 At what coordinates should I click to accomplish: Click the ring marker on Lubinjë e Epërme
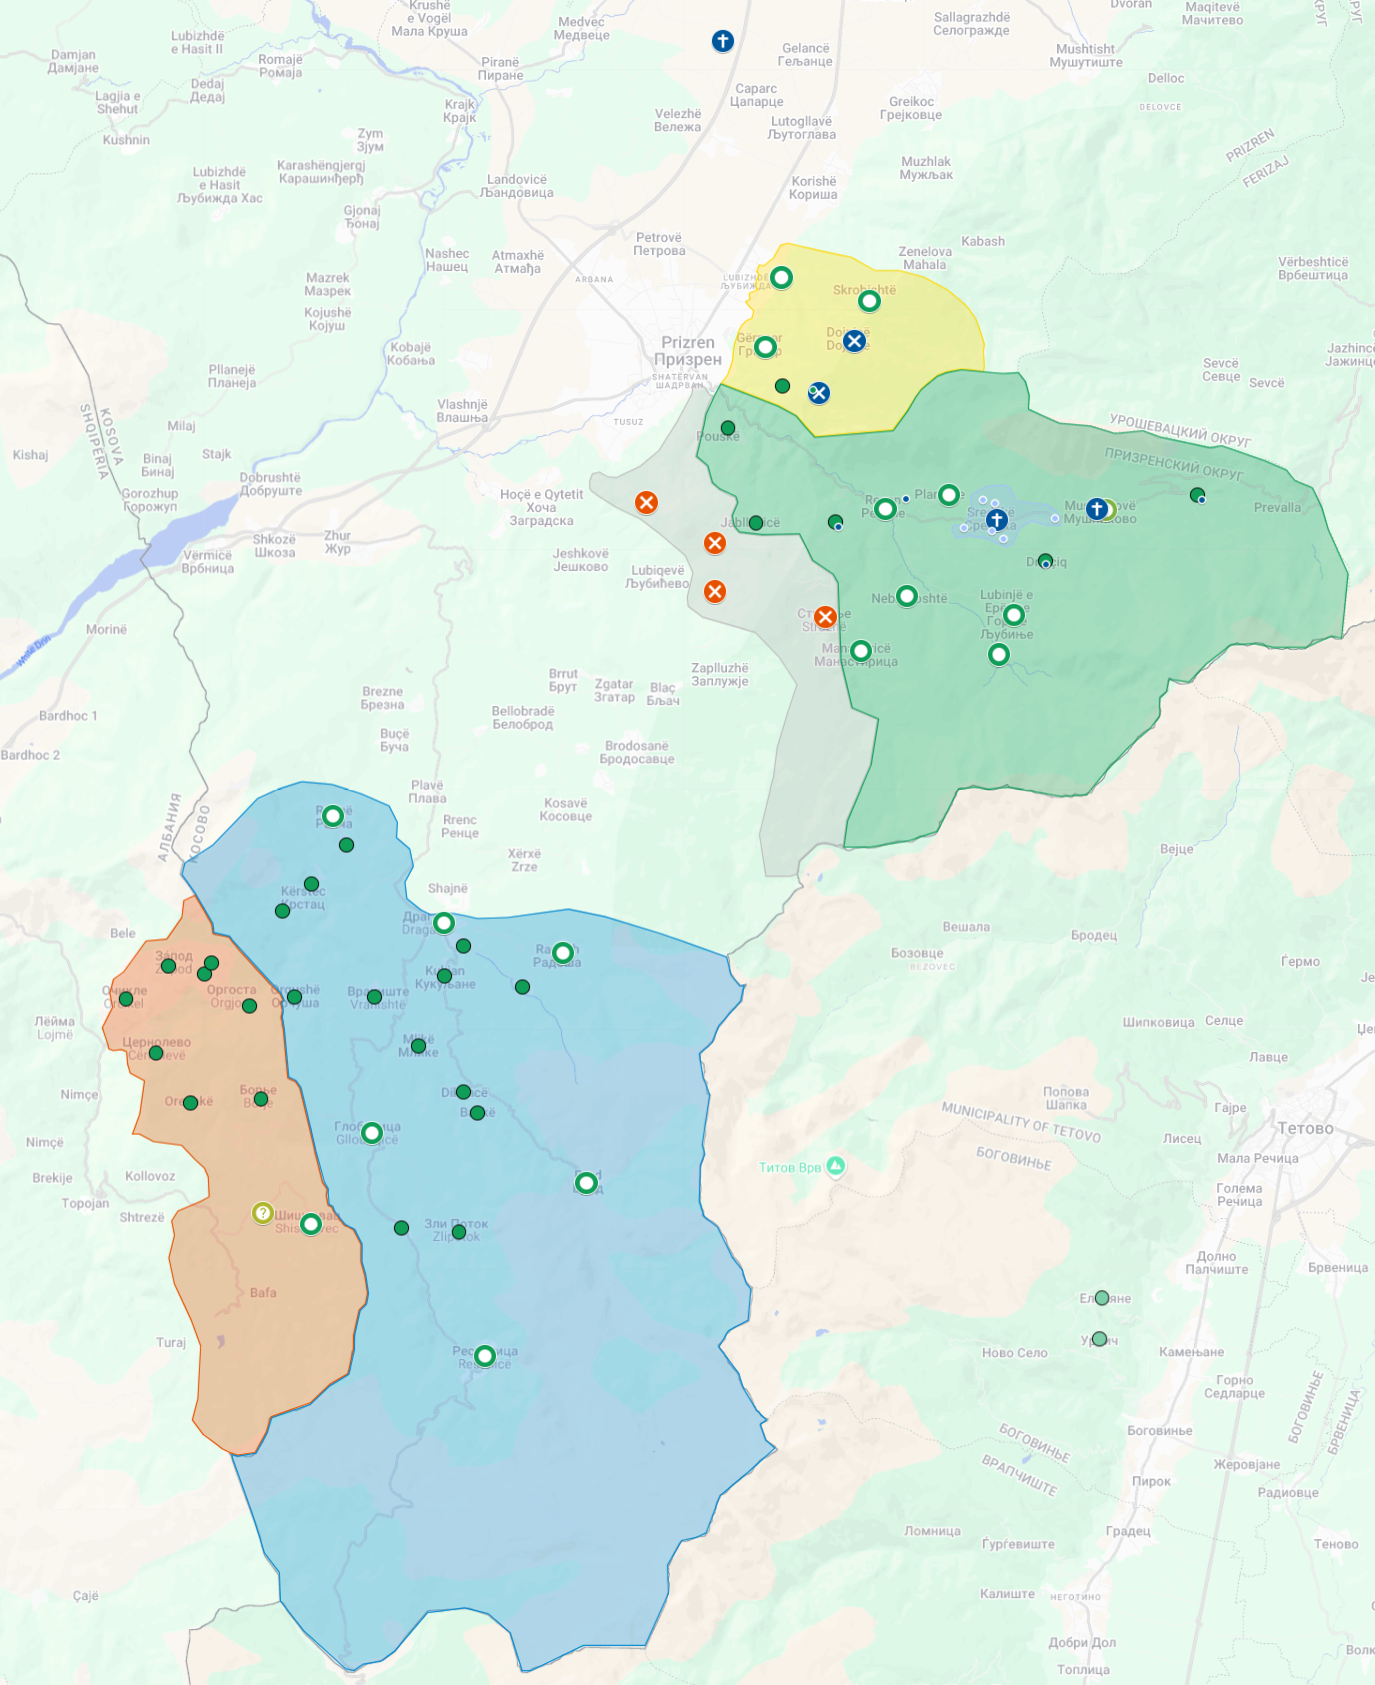tap(1014, 614)
